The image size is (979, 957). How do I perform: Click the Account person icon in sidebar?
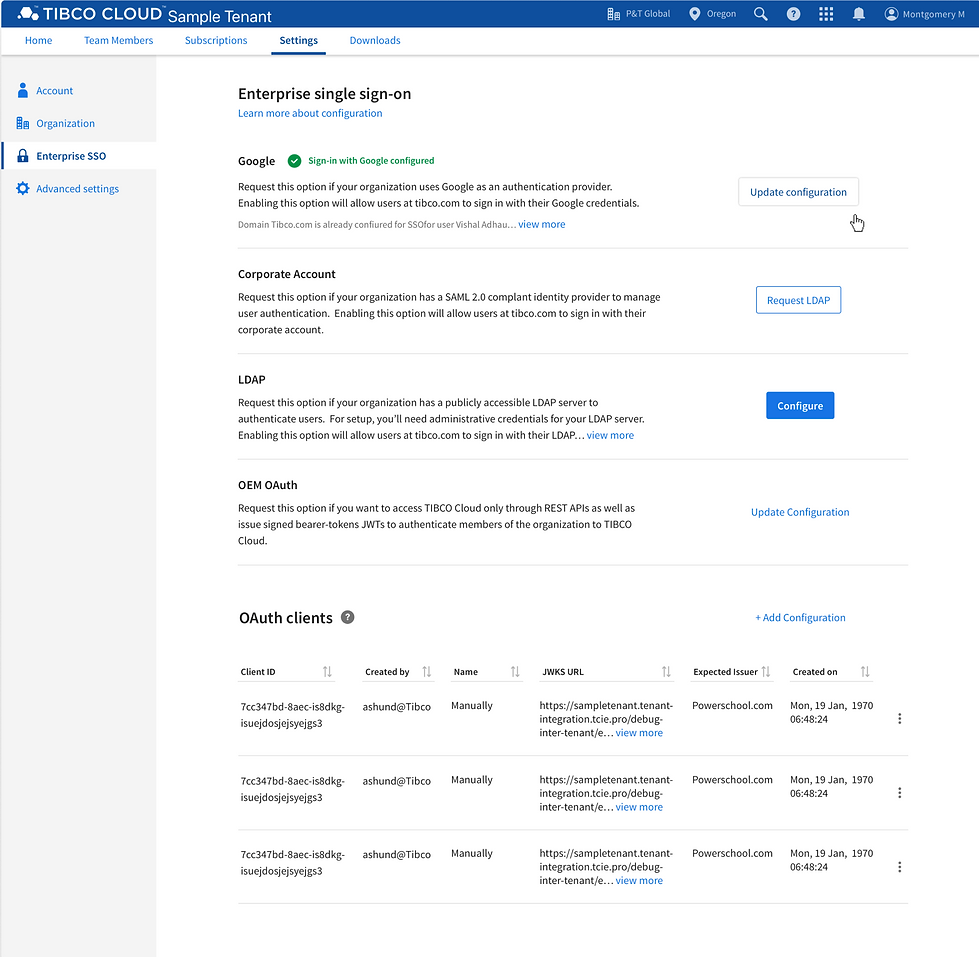point(22,91)
